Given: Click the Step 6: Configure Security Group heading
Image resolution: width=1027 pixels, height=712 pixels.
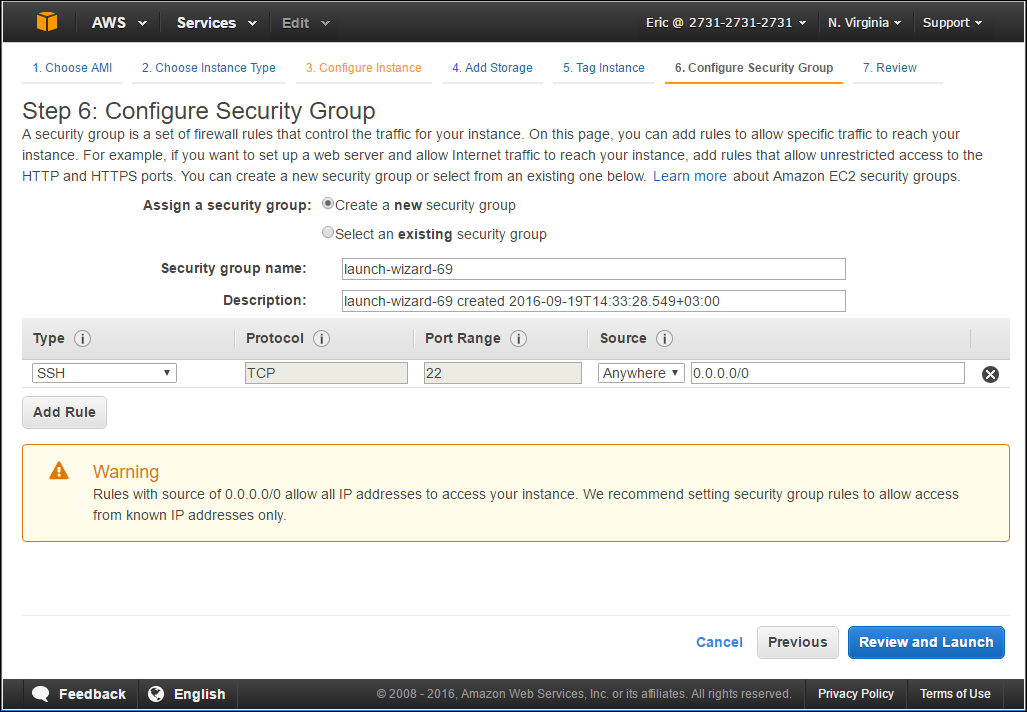Looking at the screenshot, I should pyautogui.click(x=198, y=111).
